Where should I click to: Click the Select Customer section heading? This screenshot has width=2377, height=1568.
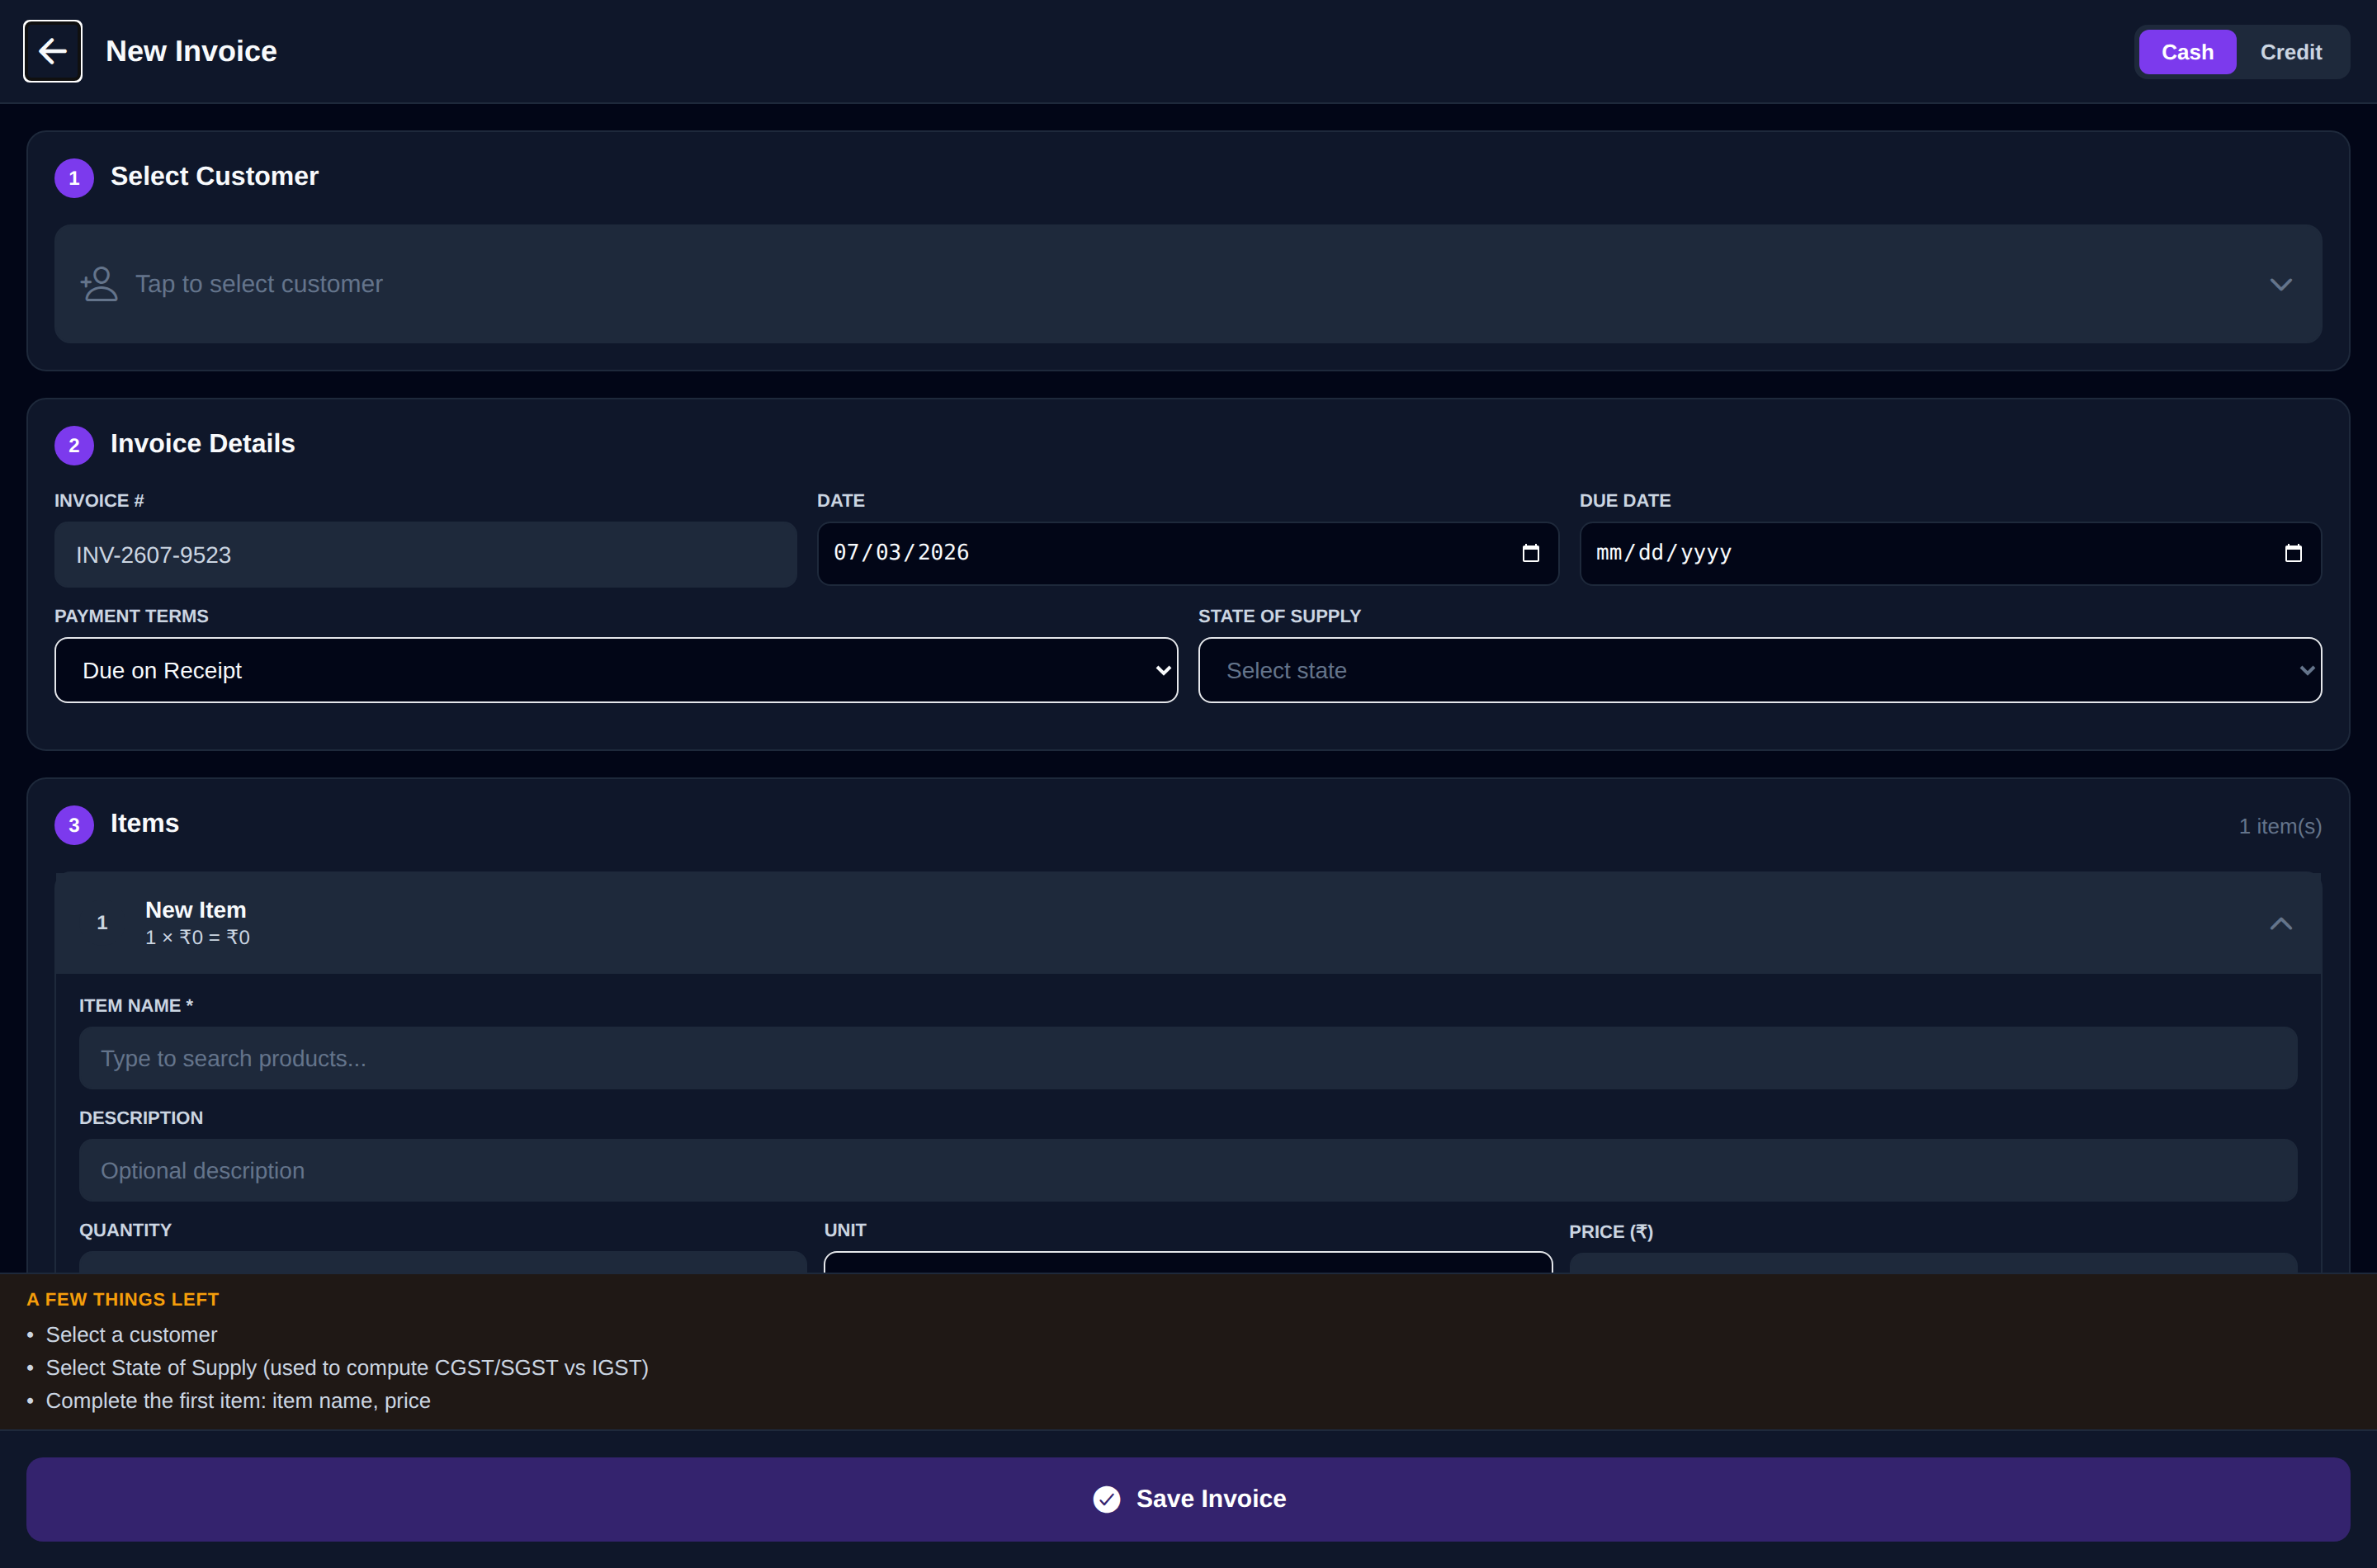point(214,176)
